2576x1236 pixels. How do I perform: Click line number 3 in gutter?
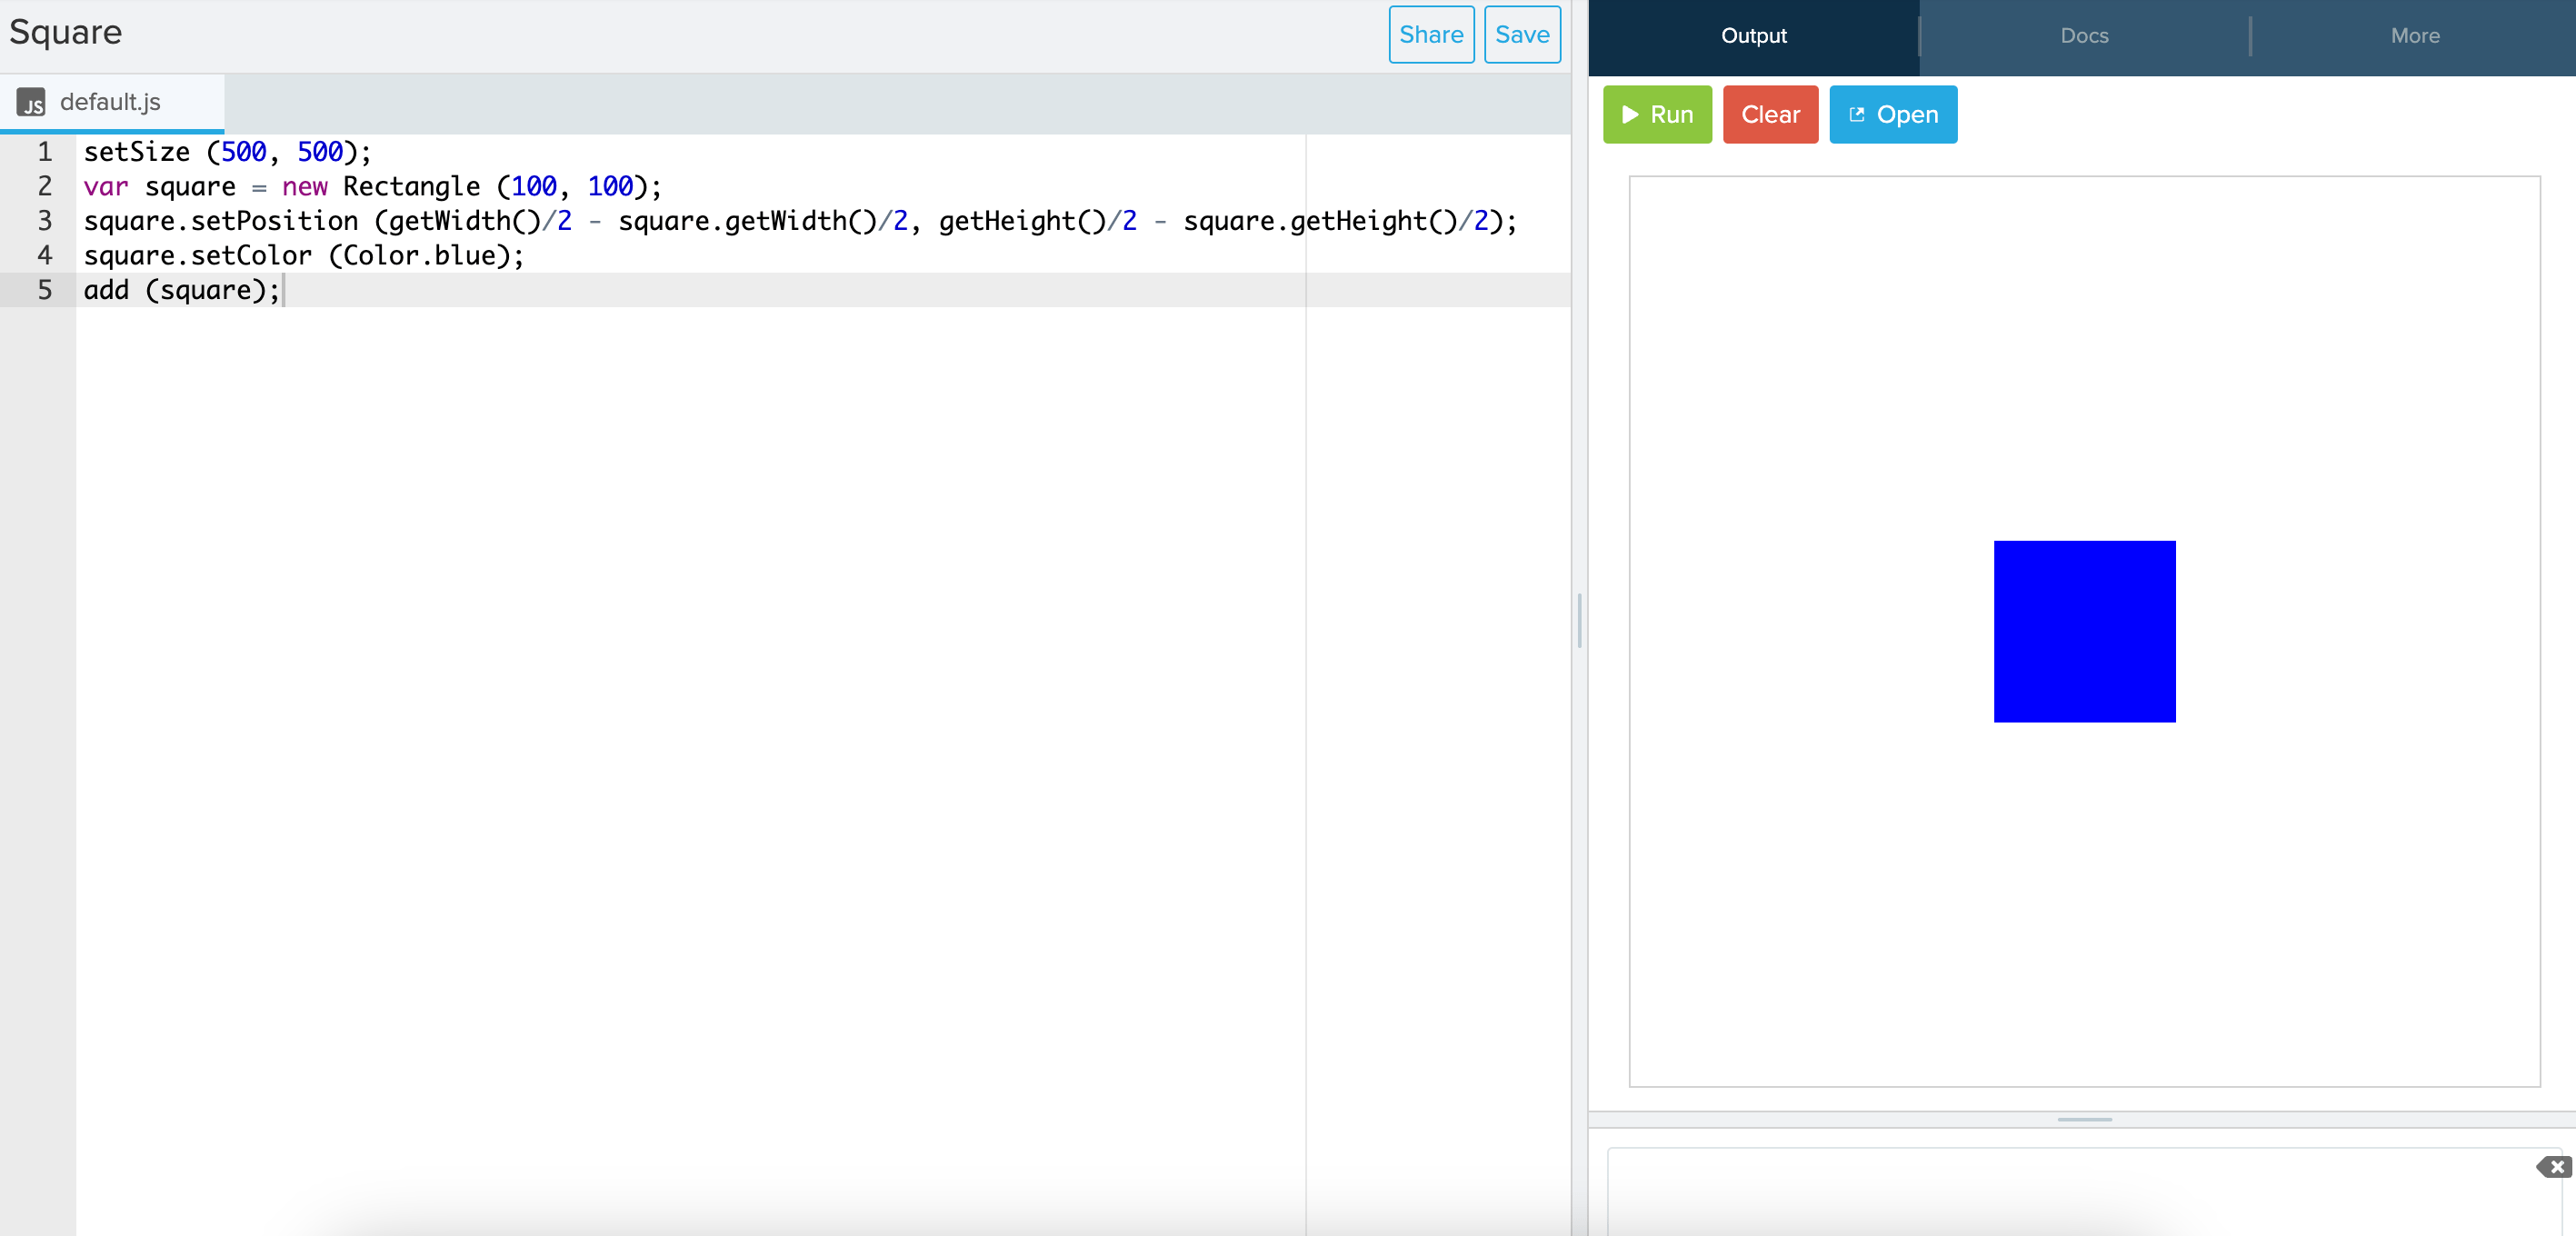pyautogui.click(x=45, y=221)
